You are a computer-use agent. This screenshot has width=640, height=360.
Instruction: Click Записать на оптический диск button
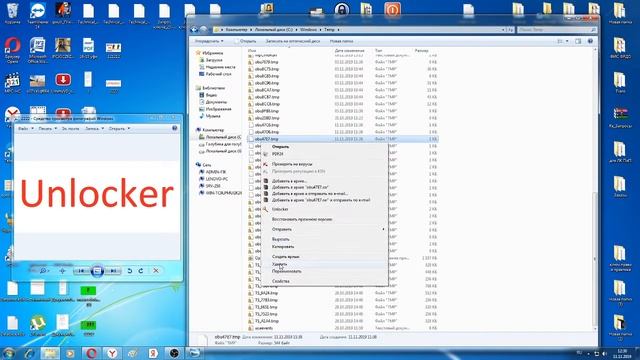click(293, 41)
